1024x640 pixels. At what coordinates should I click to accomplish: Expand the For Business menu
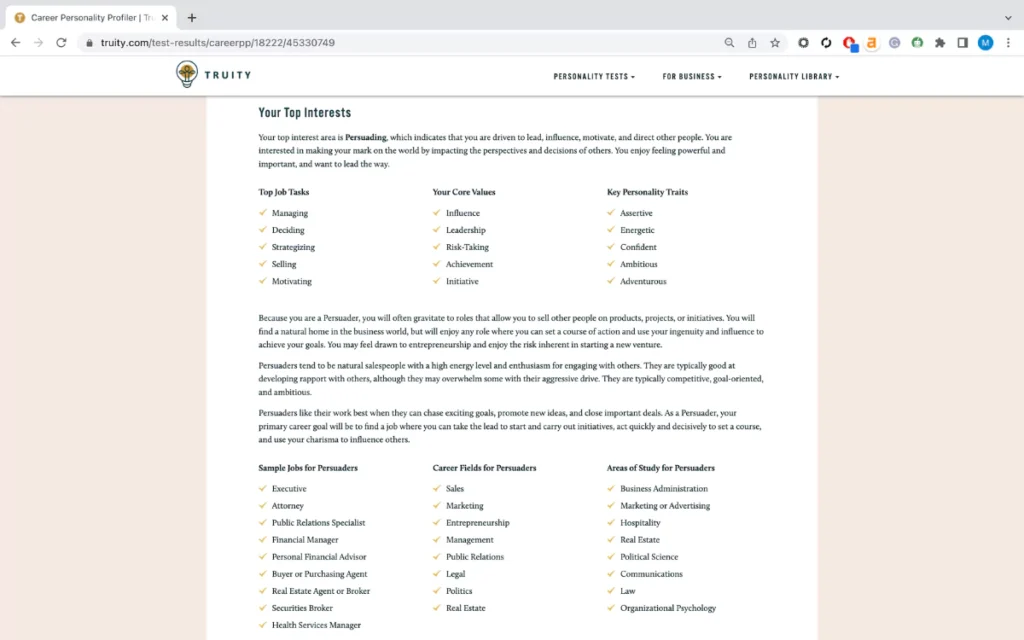(x=692, y=76)
